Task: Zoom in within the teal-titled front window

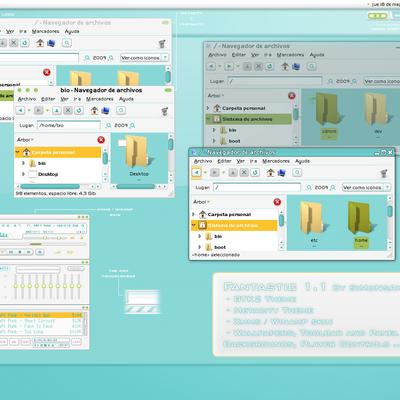Action: click(332, 188)
